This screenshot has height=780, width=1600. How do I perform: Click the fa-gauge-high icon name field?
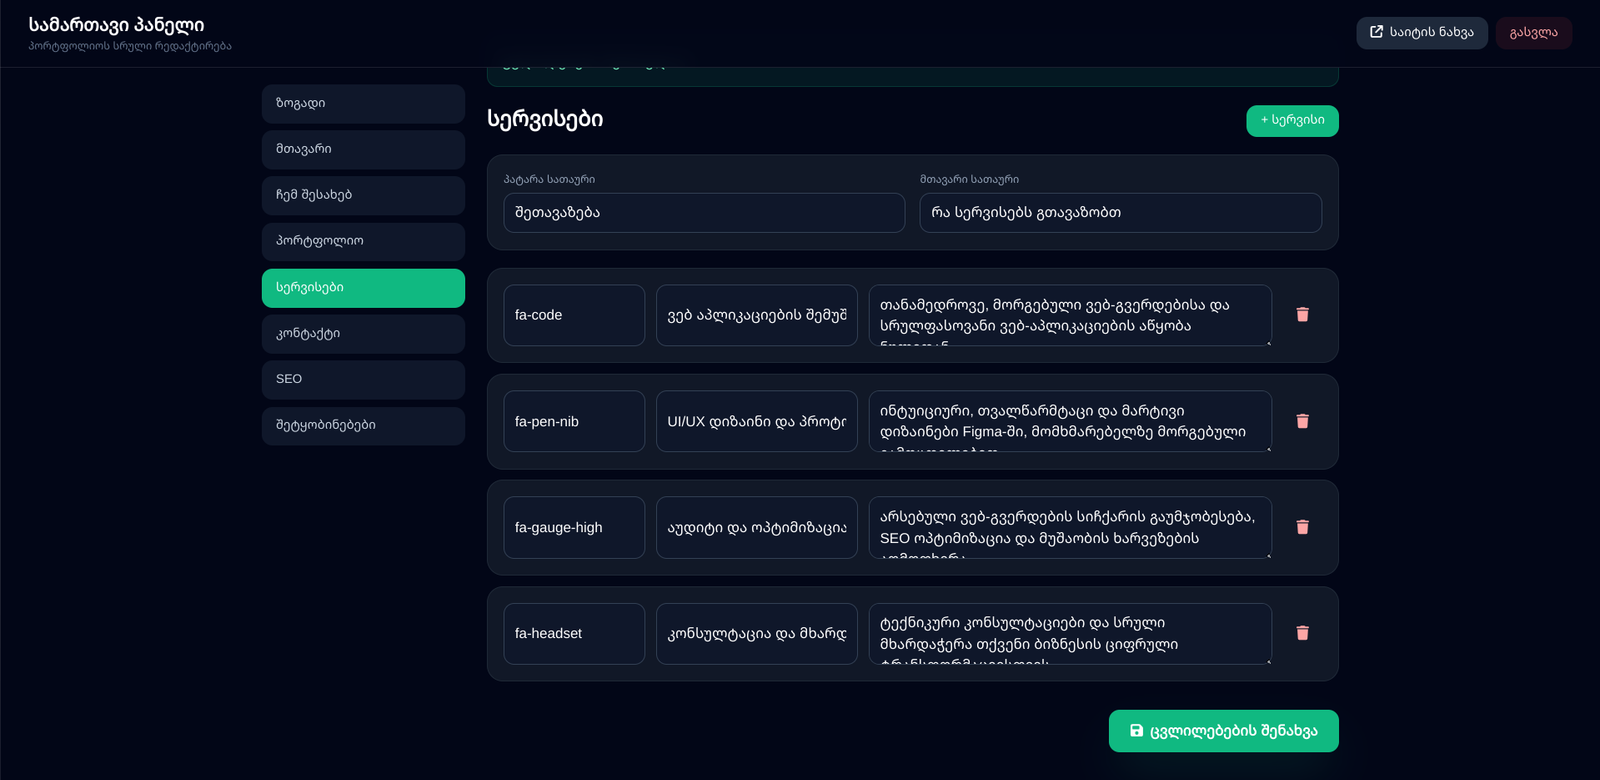coord(574,527)
